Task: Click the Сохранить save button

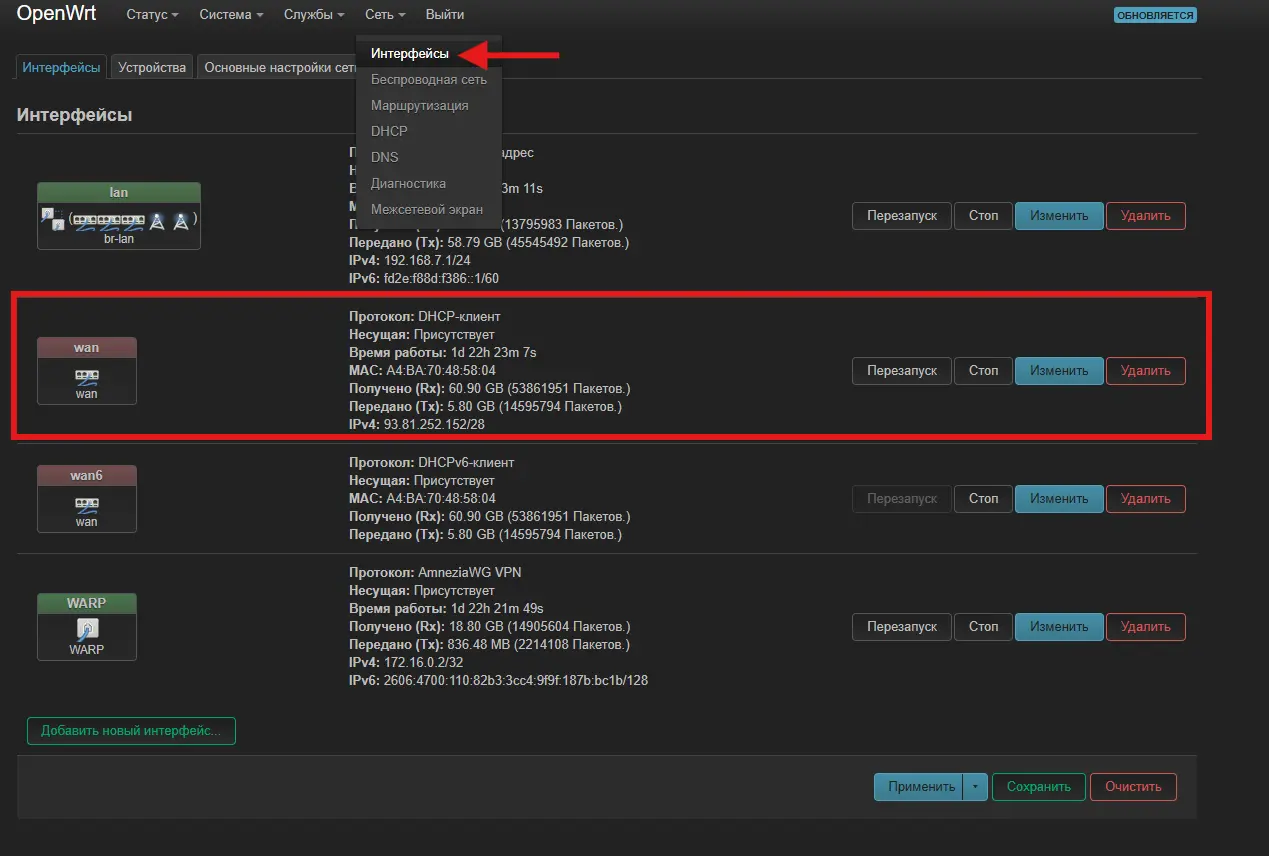Action: [1038, 787]
